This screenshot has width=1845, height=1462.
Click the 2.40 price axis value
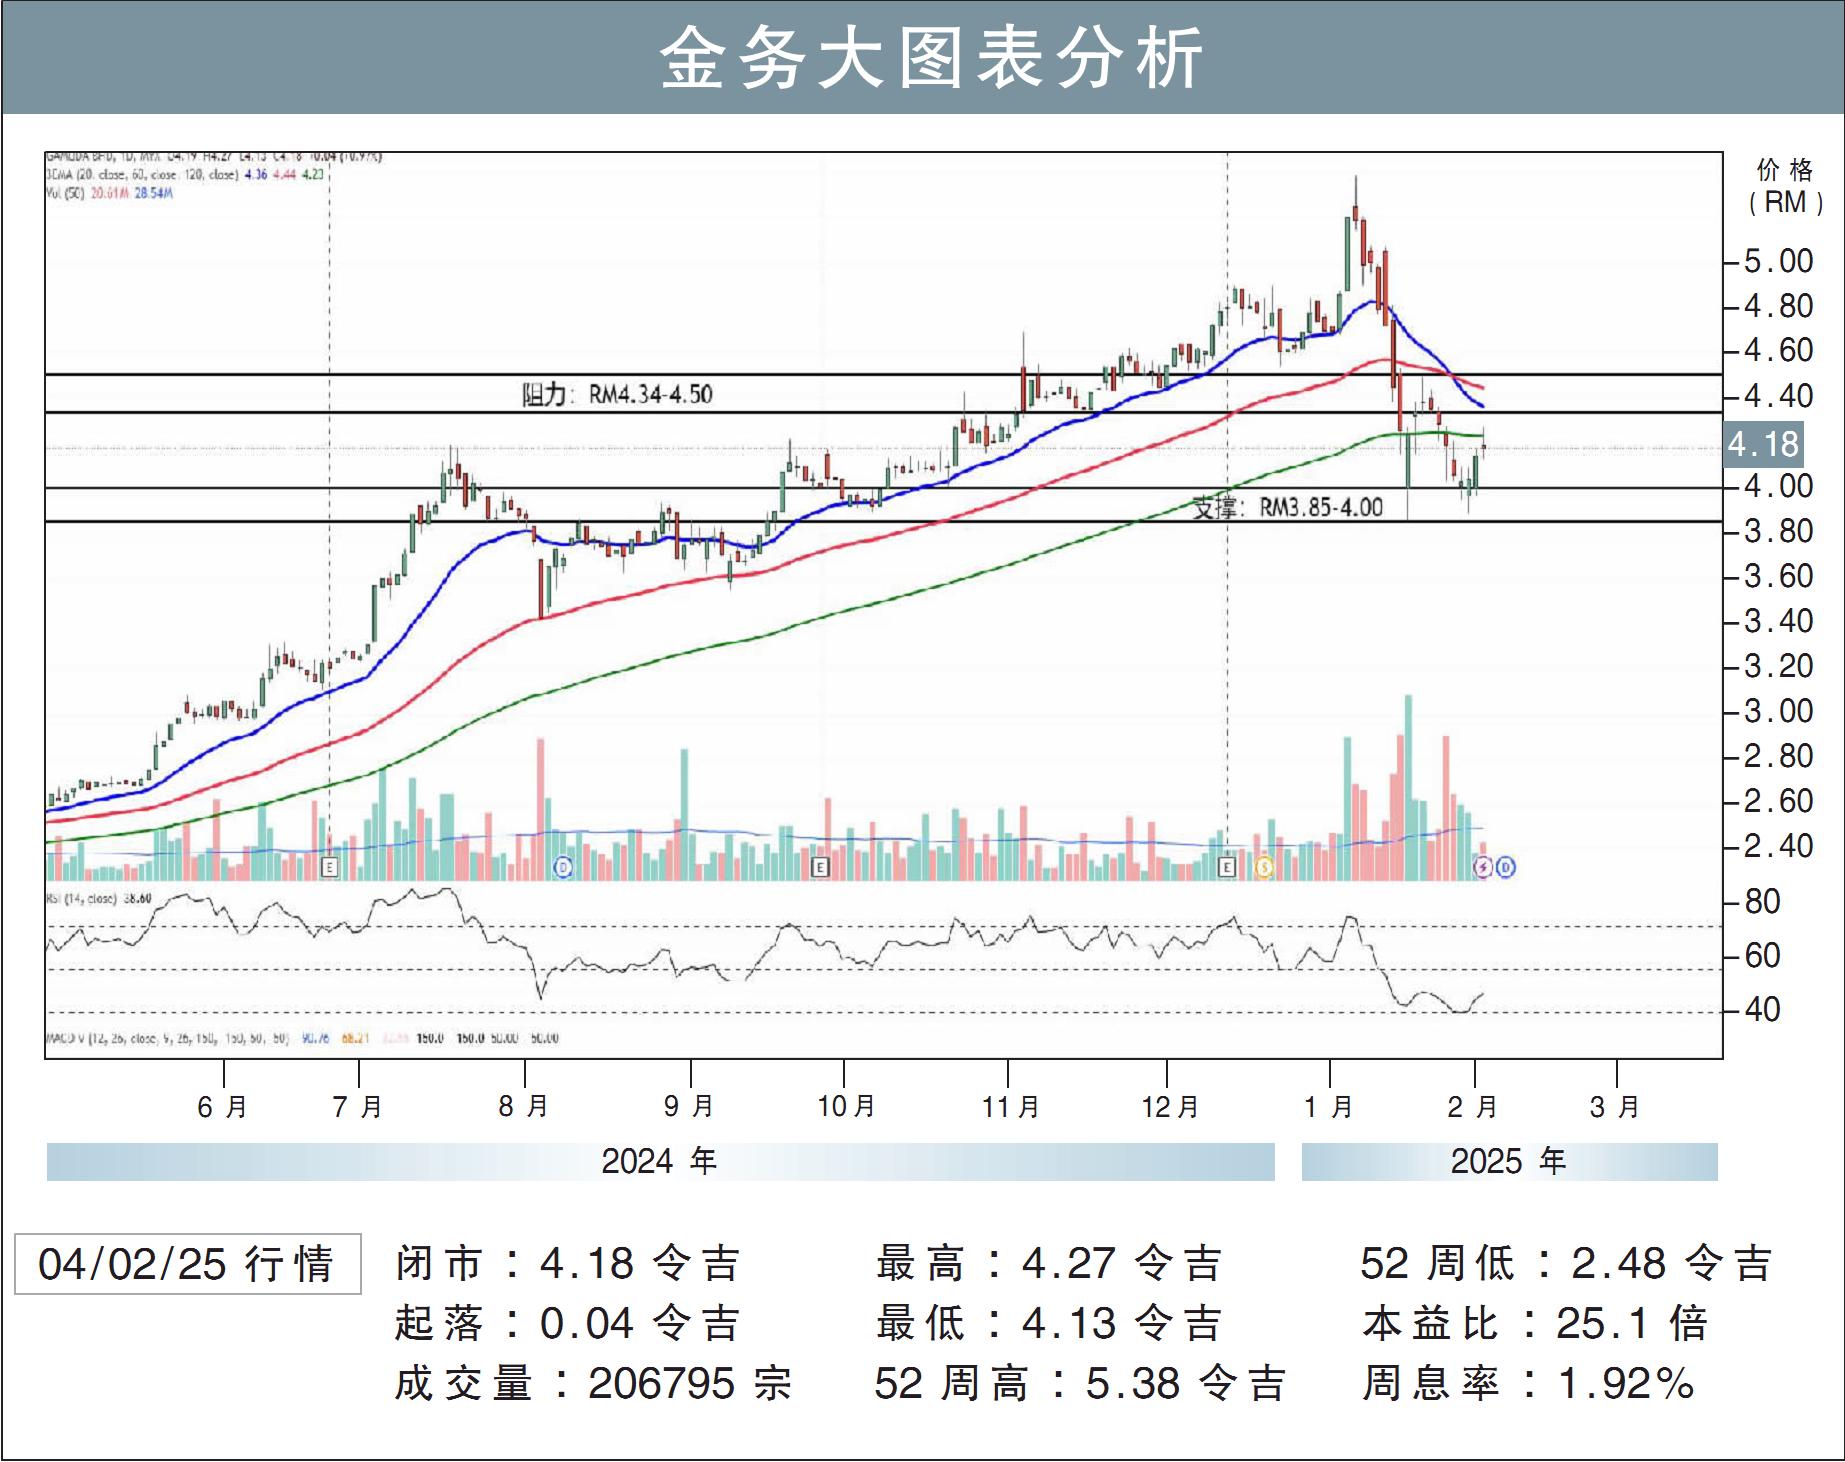[1778, 847]
